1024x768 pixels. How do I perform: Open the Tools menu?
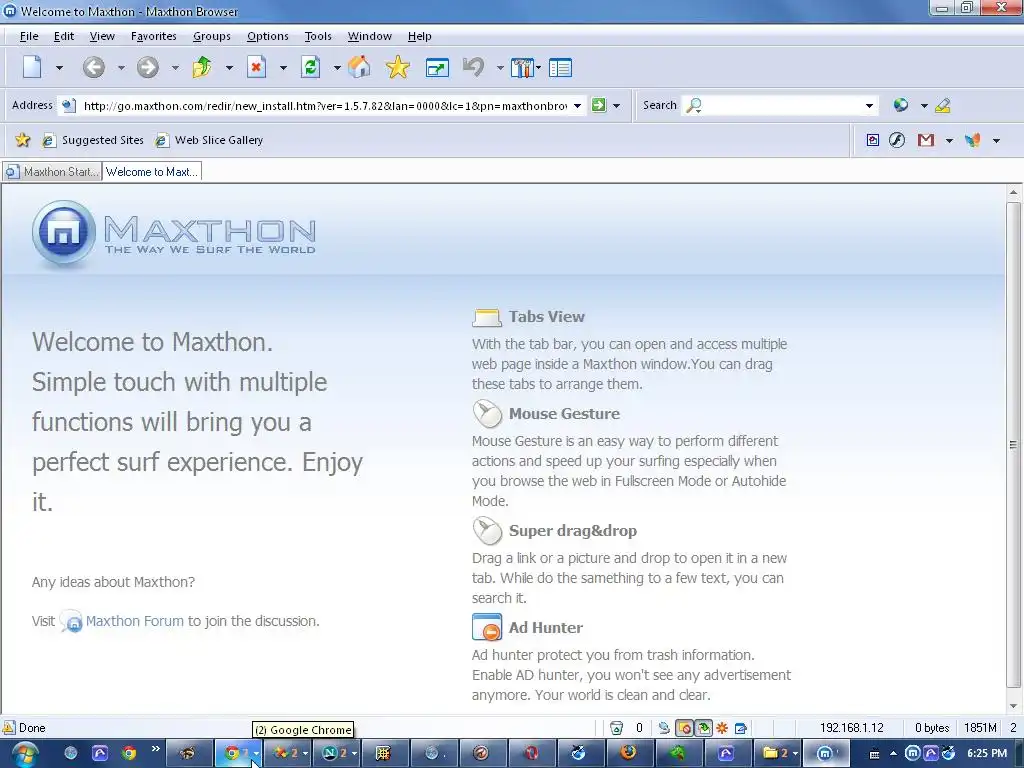click(x=318, y=36)
